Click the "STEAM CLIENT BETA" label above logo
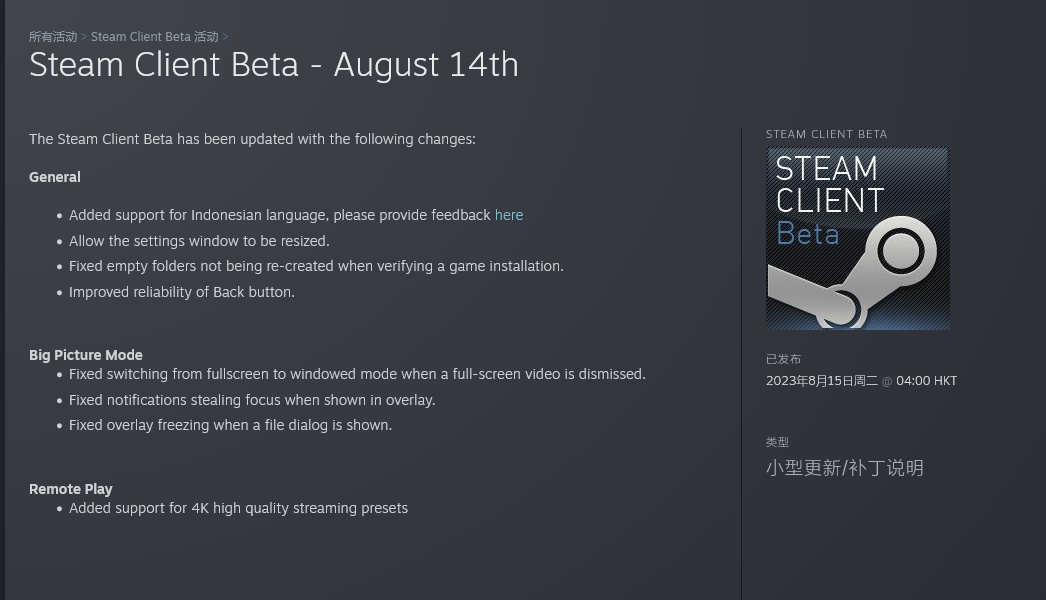The image size is (1046, 600). pyautogui.click(x=826, y=134)
